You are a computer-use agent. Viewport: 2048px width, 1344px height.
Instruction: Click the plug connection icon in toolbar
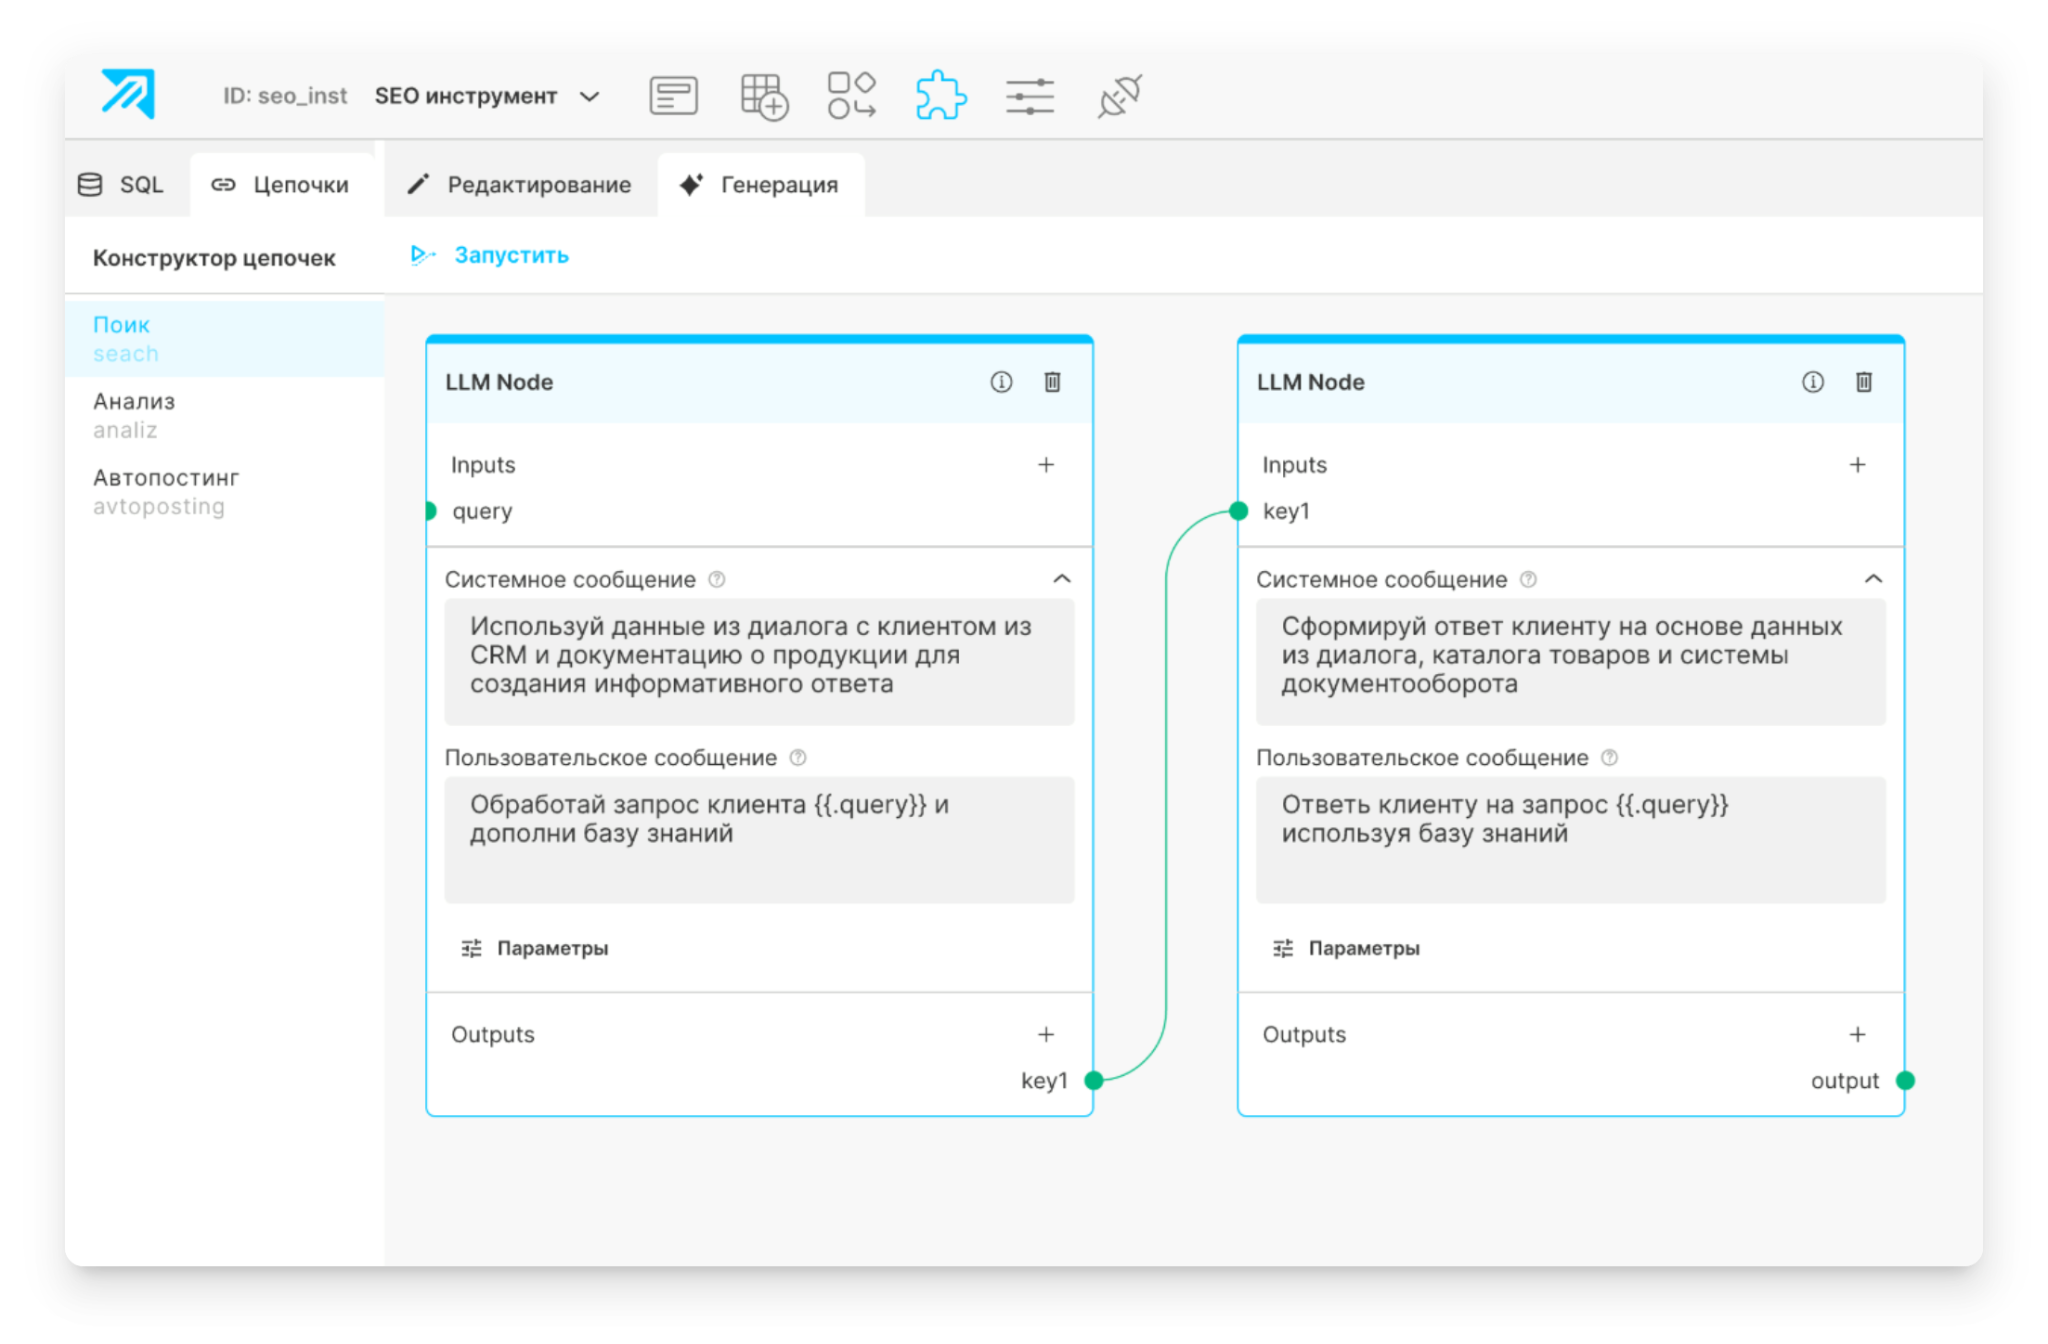point(1119,96)
